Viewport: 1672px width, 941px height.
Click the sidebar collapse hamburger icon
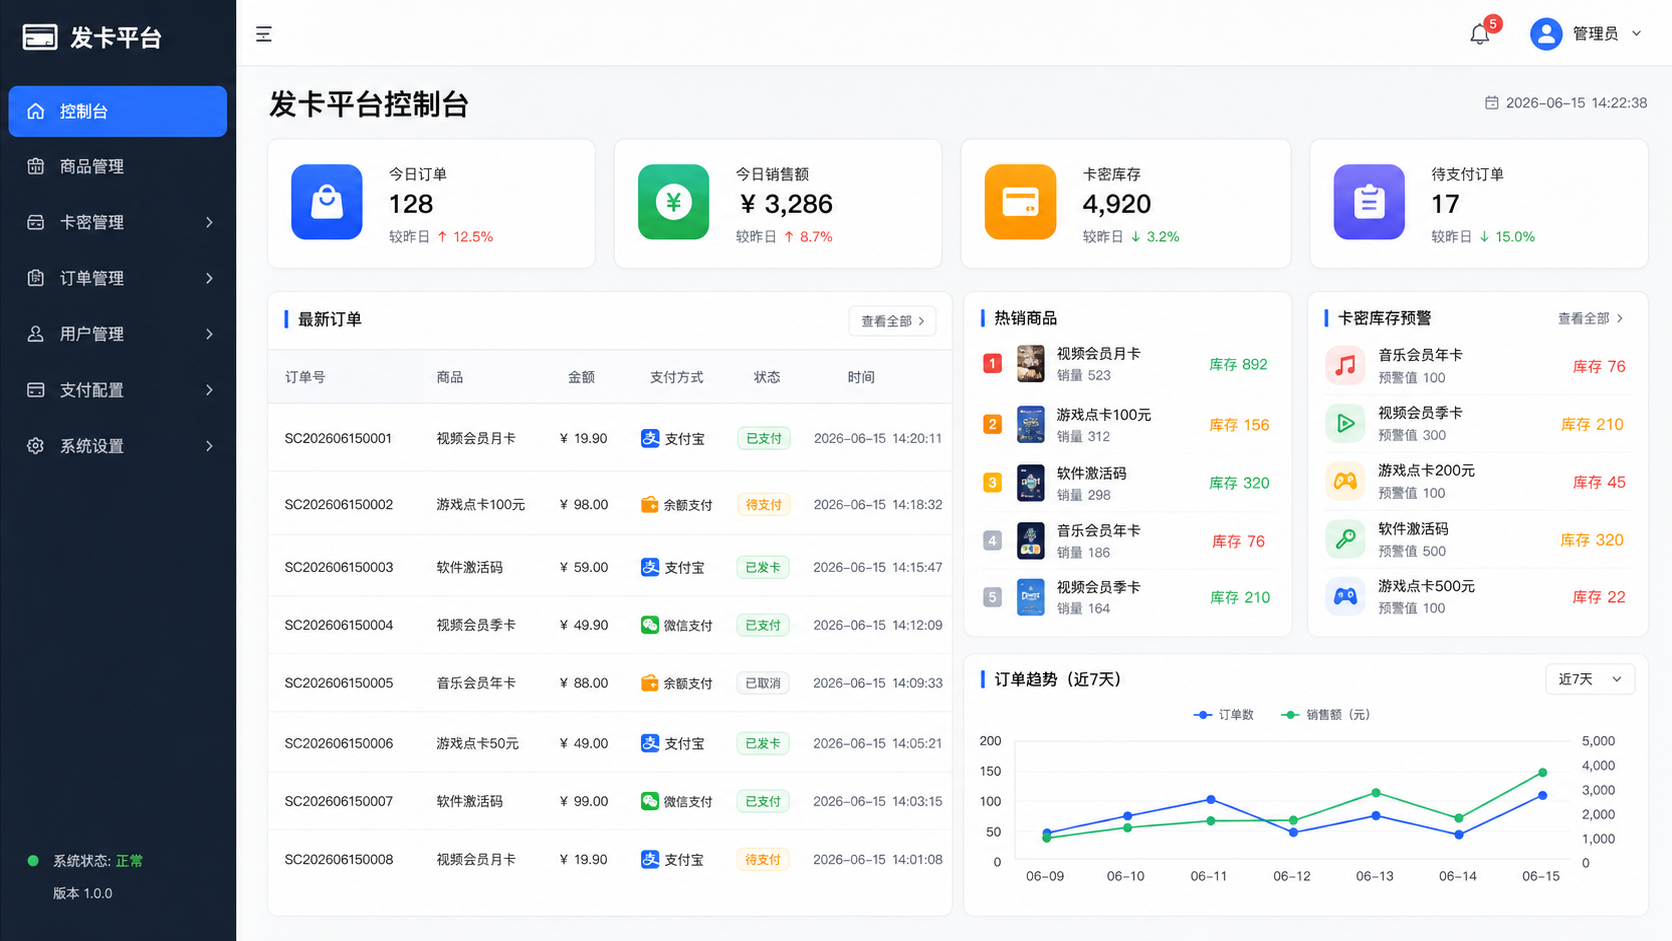(264, 35)
